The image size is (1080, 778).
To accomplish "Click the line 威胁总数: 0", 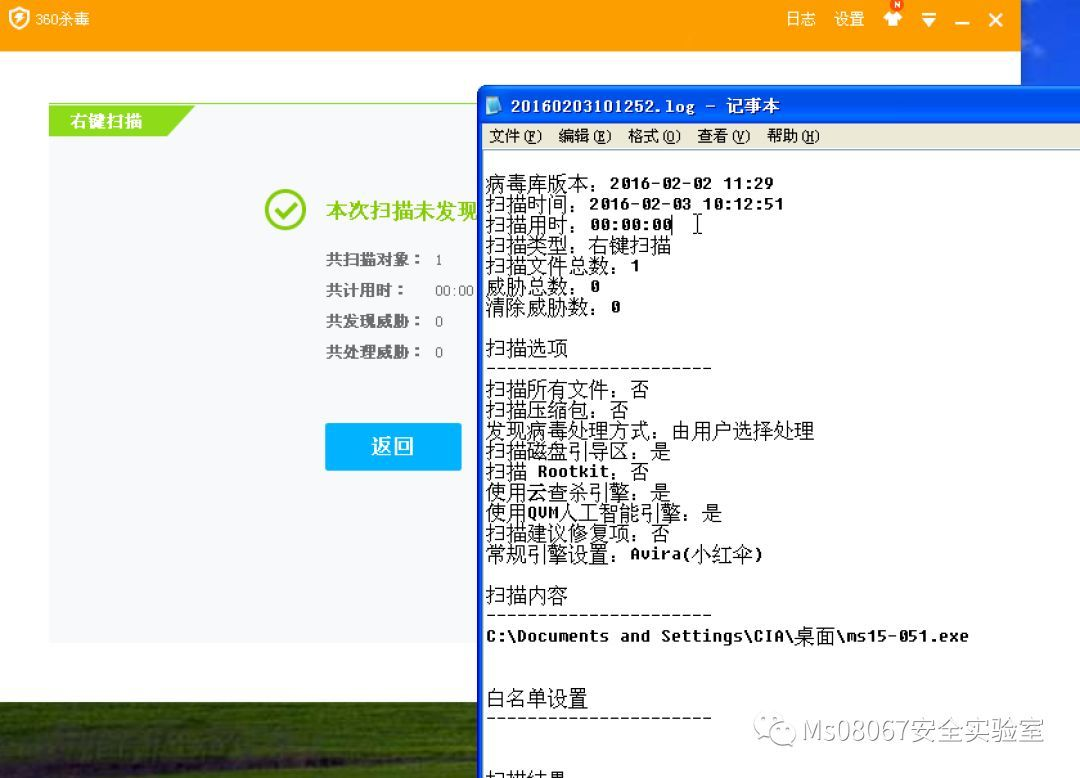I will 543,286.
